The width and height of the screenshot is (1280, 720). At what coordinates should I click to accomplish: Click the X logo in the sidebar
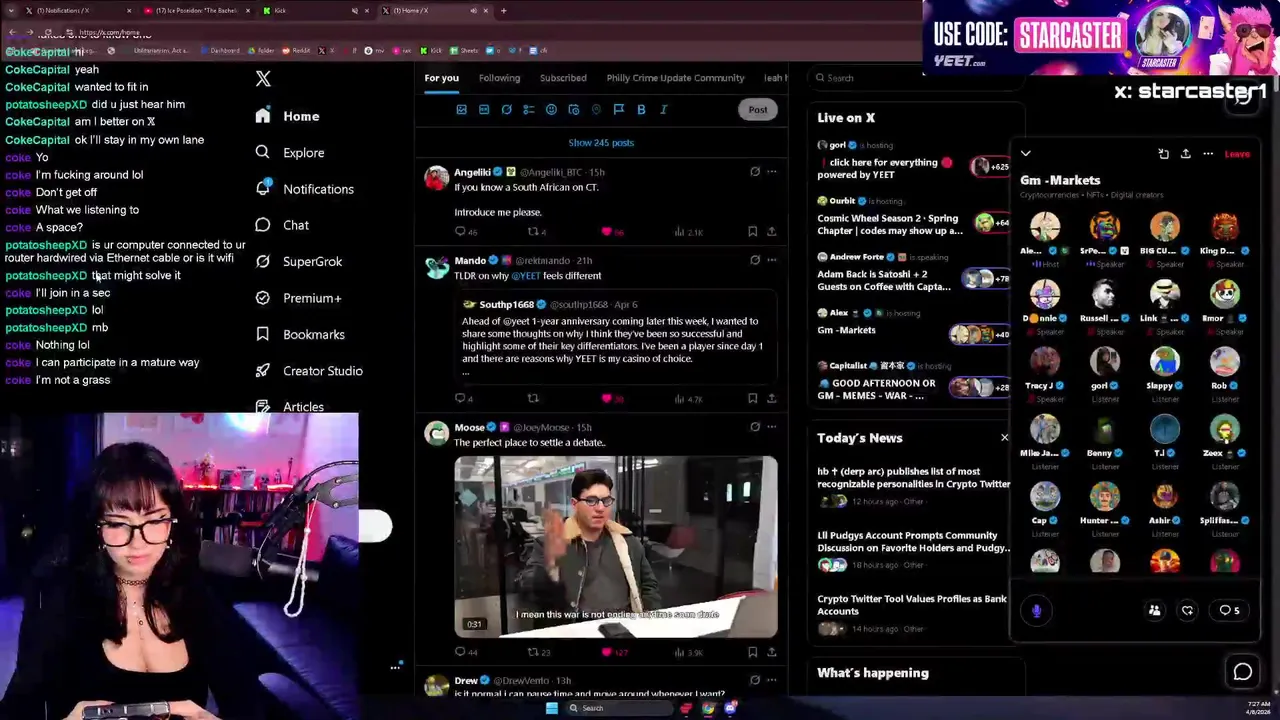[263, 79]
